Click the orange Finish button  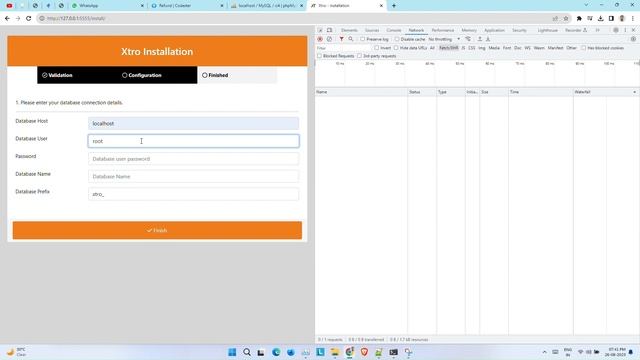(x=157, y=230)
